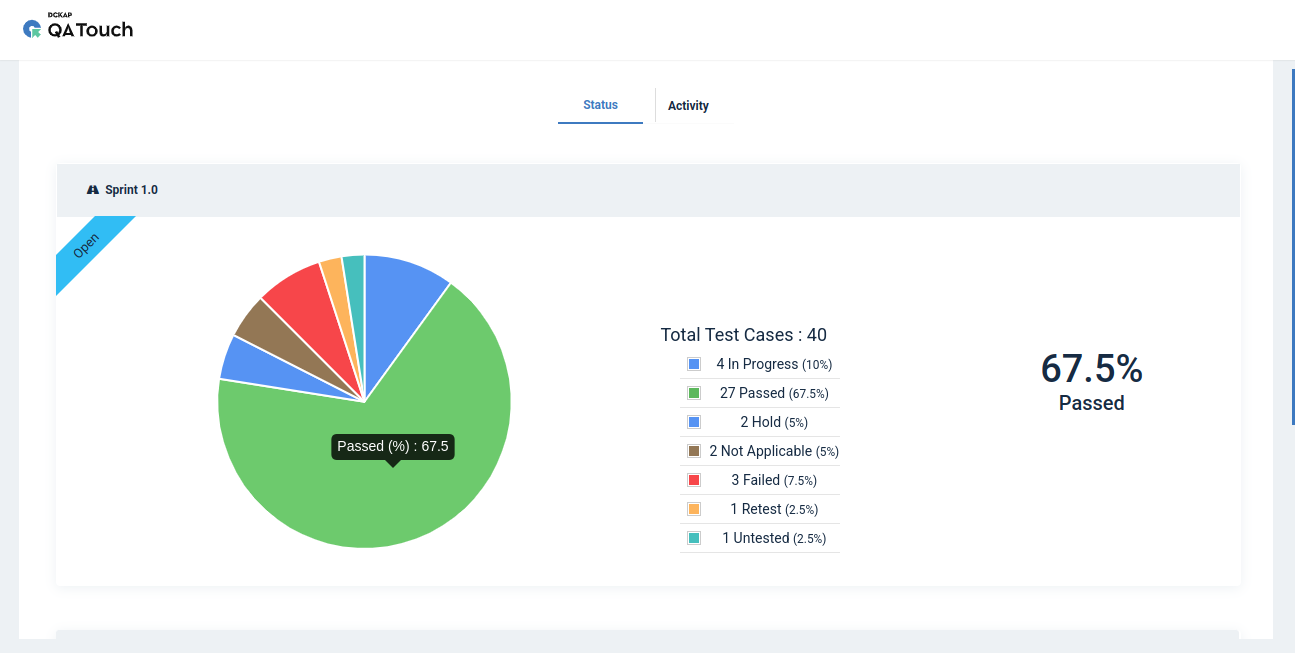Click the vertical scrollbar on the right
The width and height of the screenshot is (1295, 653).
[x=1292, y=240]
